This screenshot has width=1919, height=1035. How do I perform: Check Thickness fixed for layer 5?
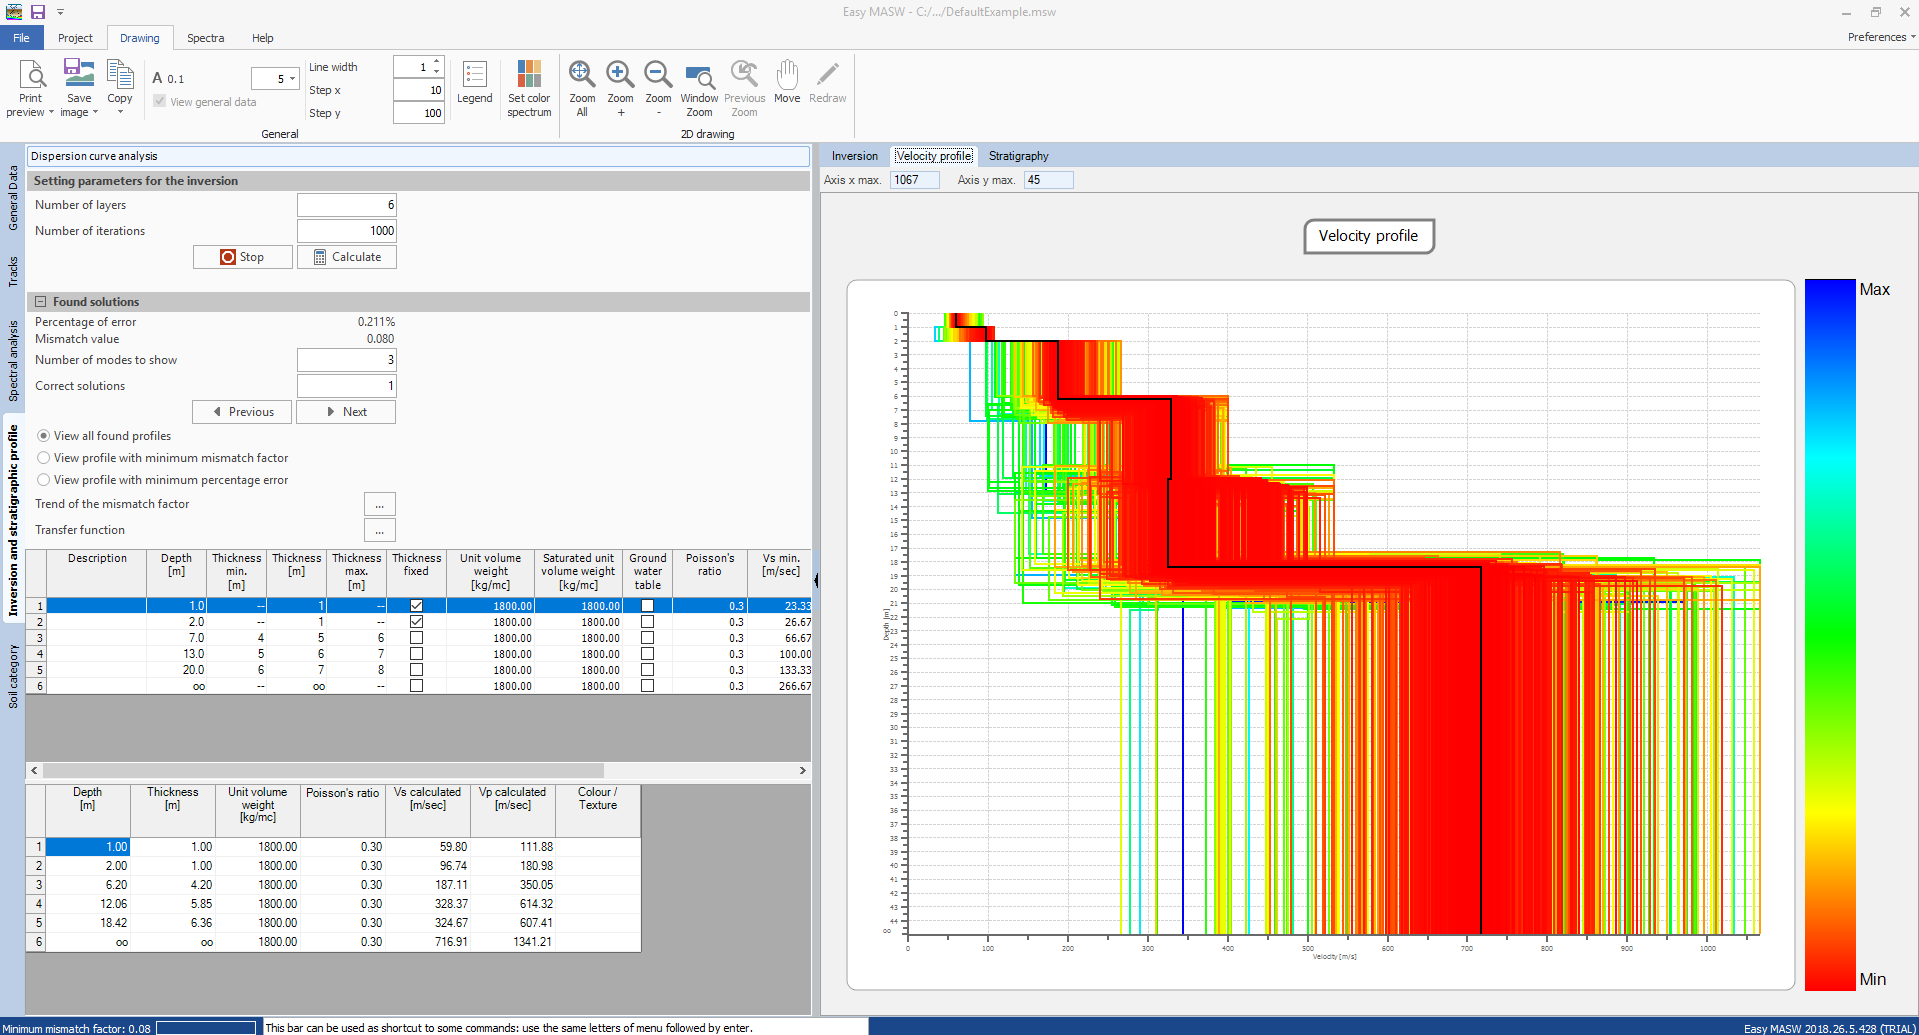click(416, 670)
